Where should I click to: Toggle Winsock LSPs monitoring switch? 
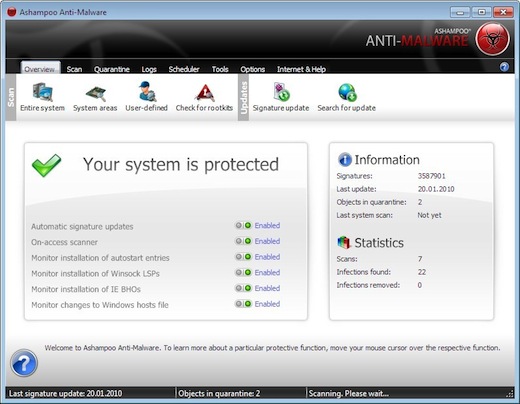tap(243, 272)
